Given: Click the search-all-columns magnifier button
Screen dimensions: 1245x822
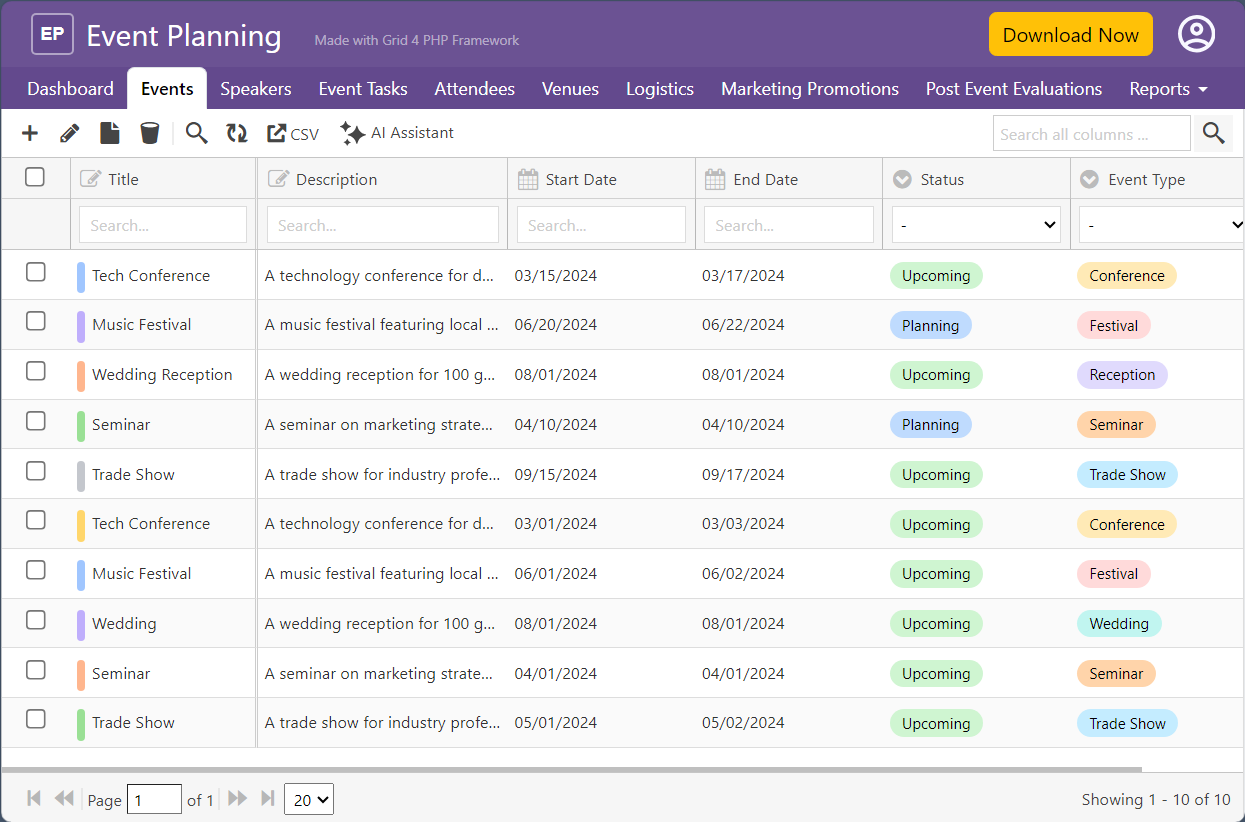Looking at the screenshot, I should tap(1213, 133).
